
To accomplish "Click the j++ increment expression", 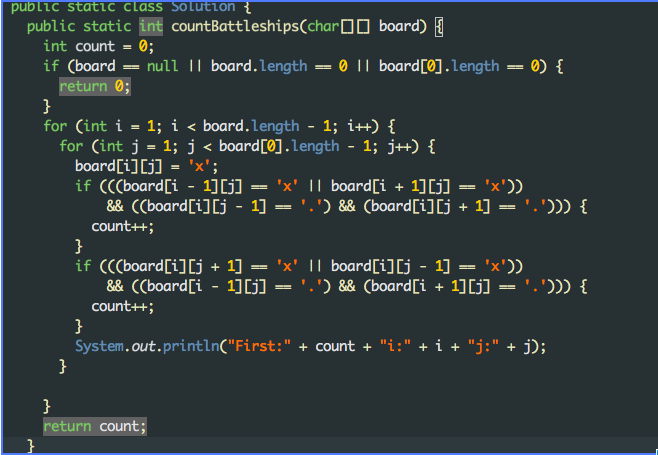I will point(402,146).
